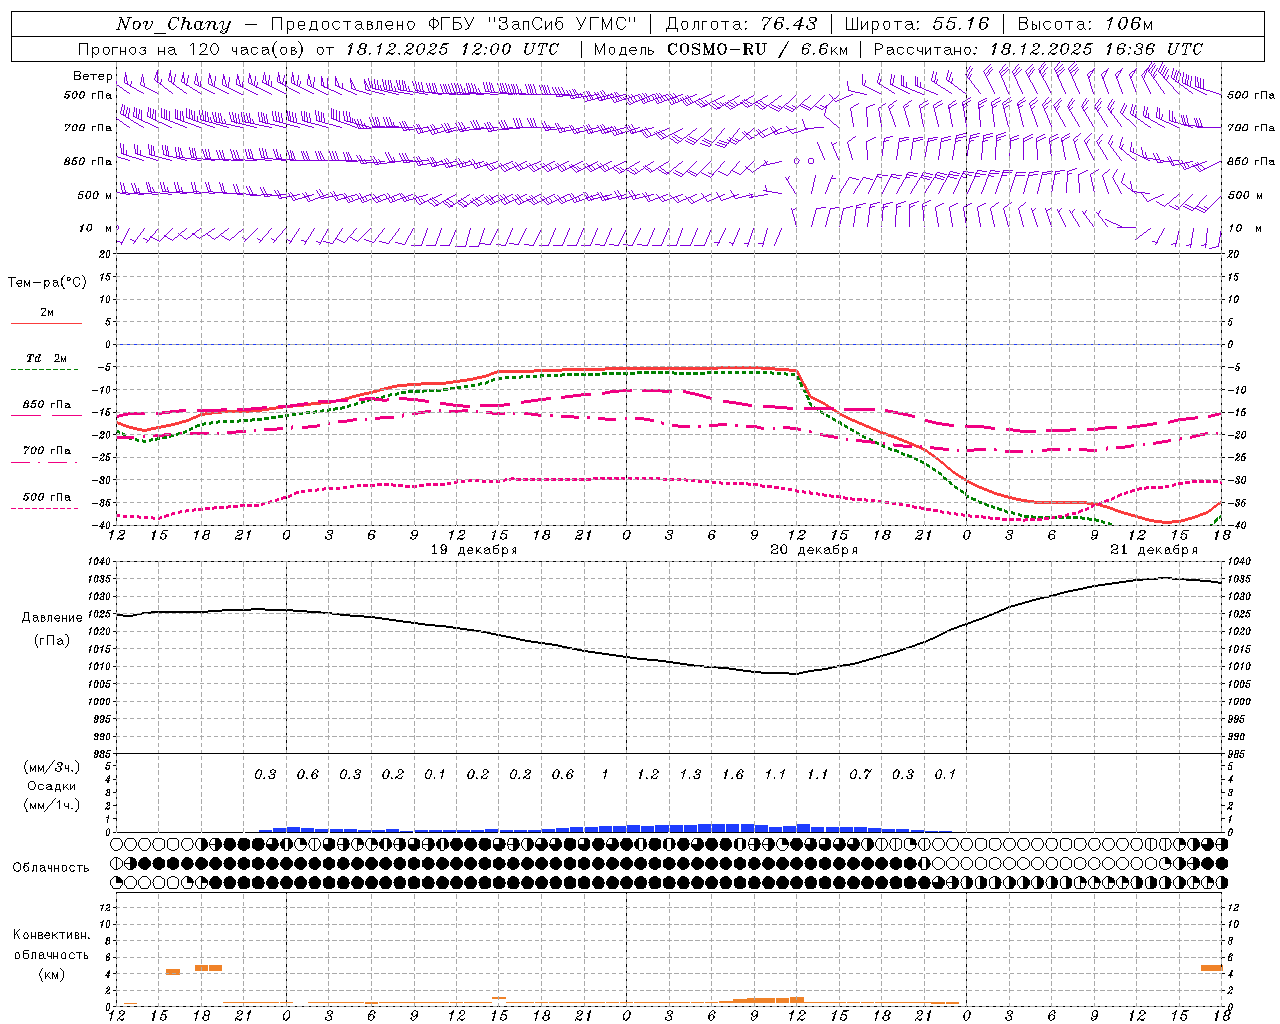Click the date label "20 декабря"
This screenshot has width=1280, height=1024.
pos(813,550)
